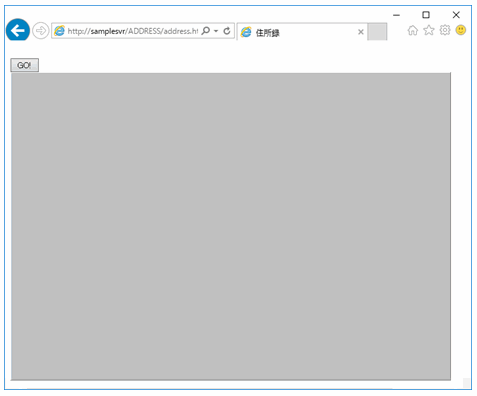This screenshot has height=396, width=477.
Task: Select the 住所録 tab
Action: pyautogui.click(x=302, y=32)
